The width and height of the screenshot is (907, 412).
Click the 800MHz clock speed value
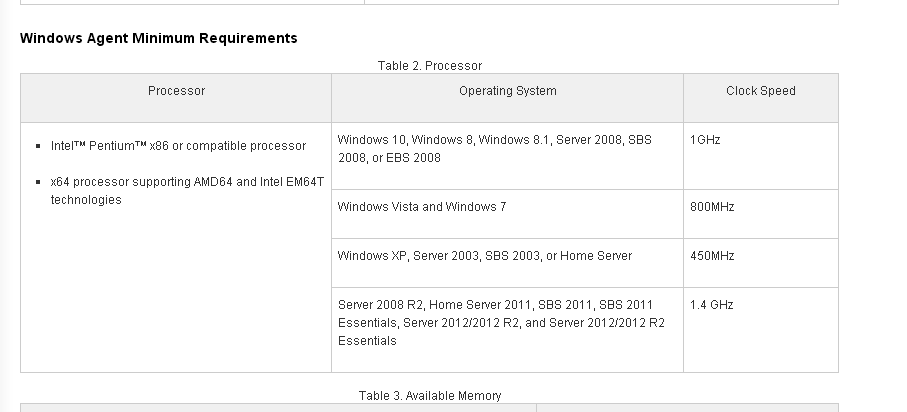712,207
